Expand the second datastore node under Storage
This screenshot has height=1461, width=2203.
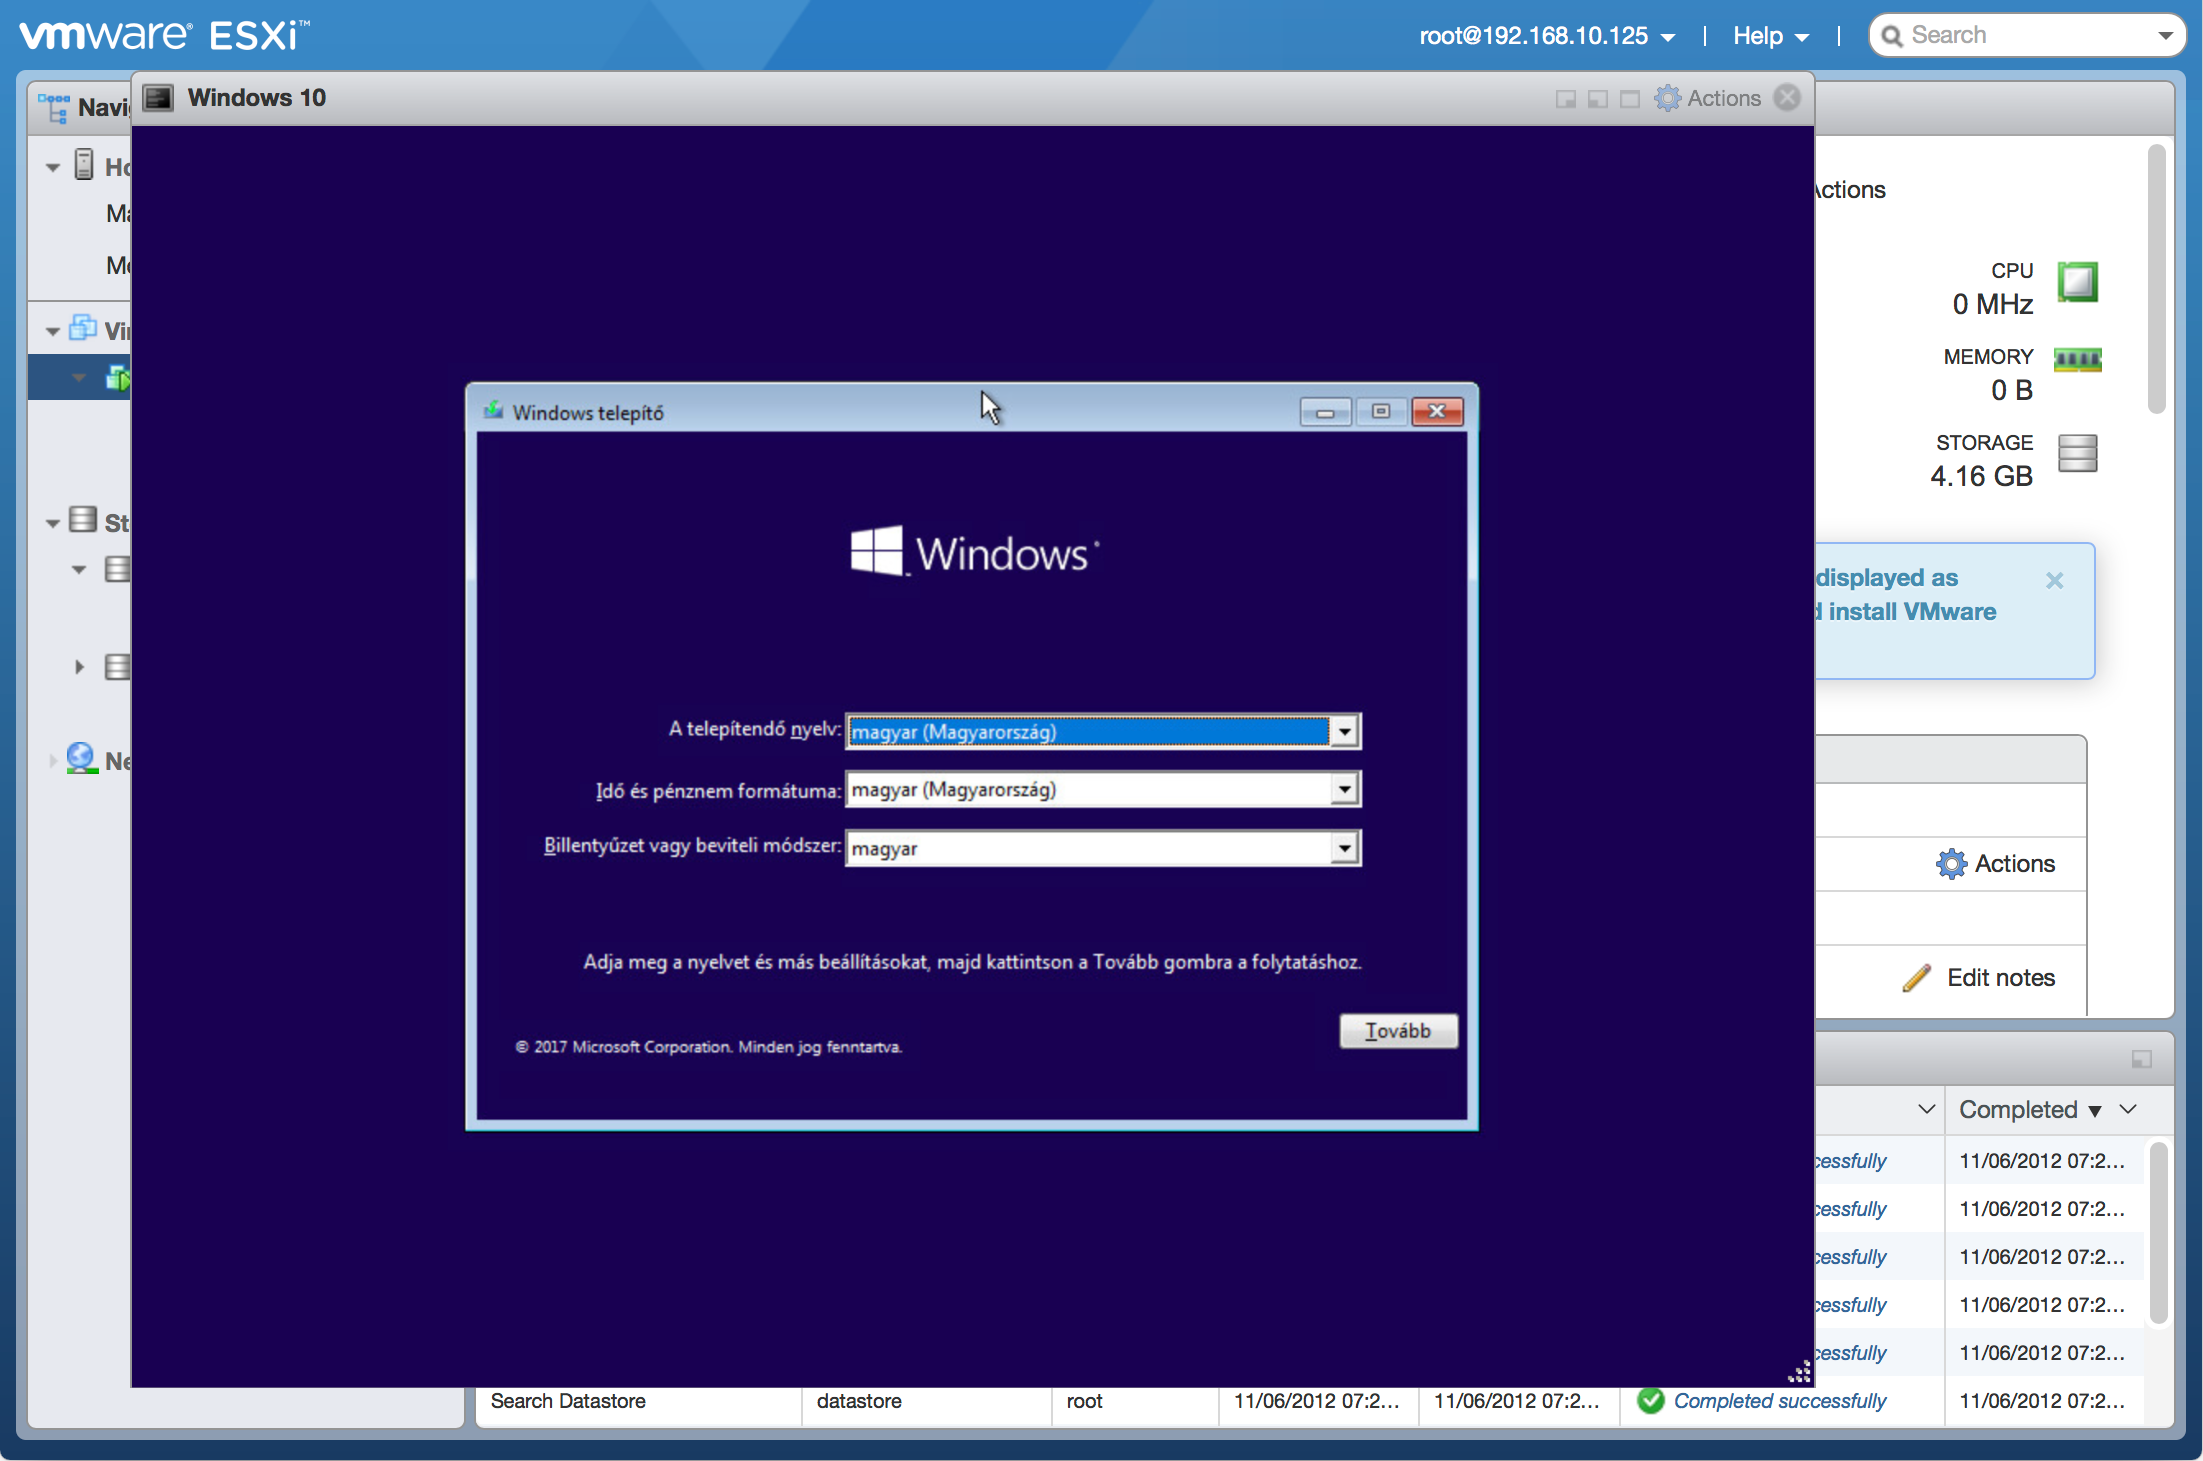[79, 667]
